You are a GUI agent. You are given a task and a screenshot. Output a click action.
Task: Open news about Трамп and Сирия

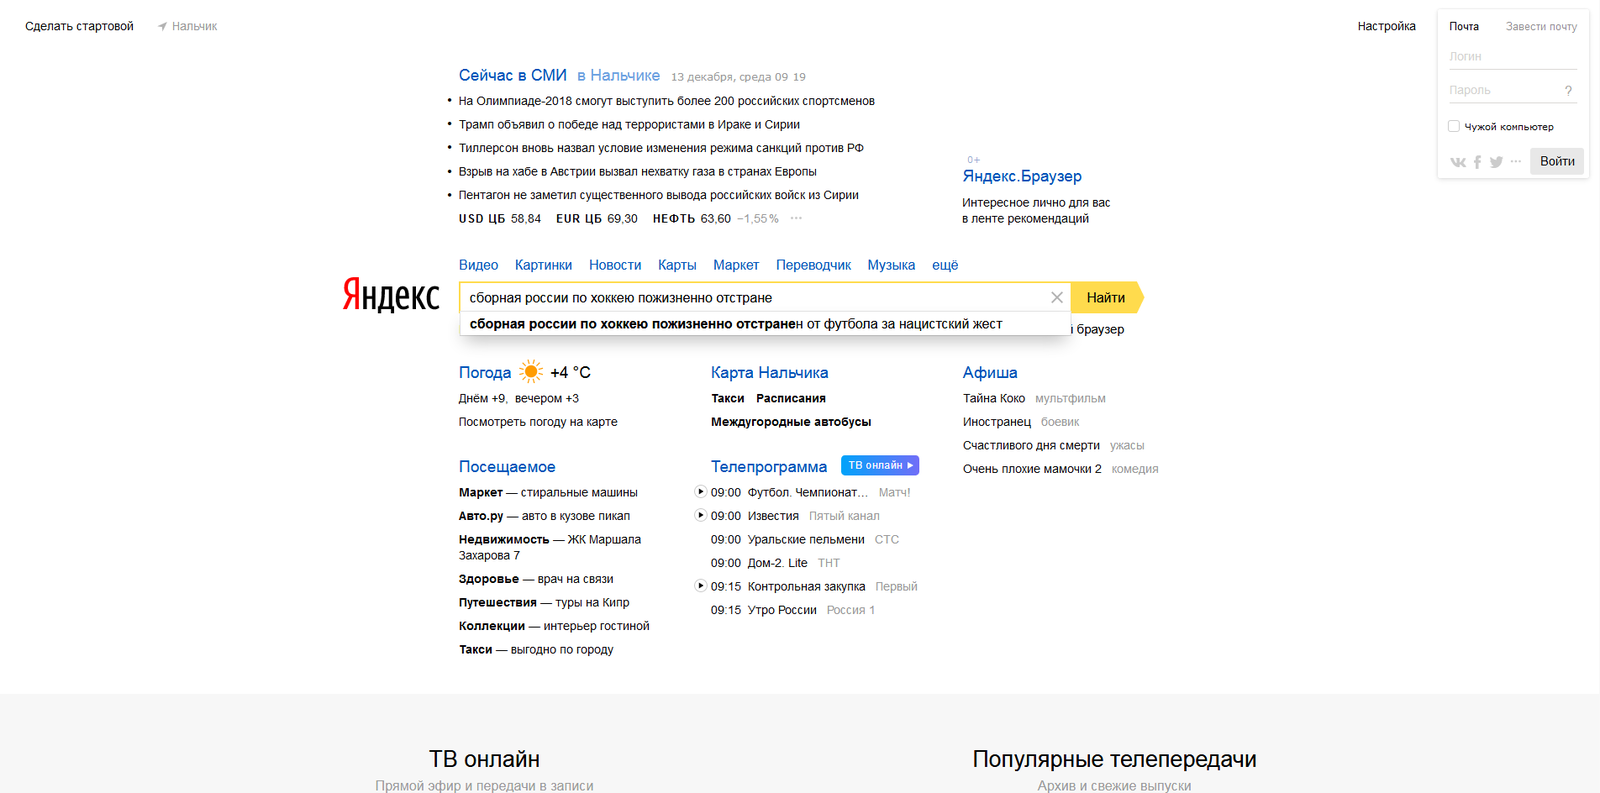(629, 124)
